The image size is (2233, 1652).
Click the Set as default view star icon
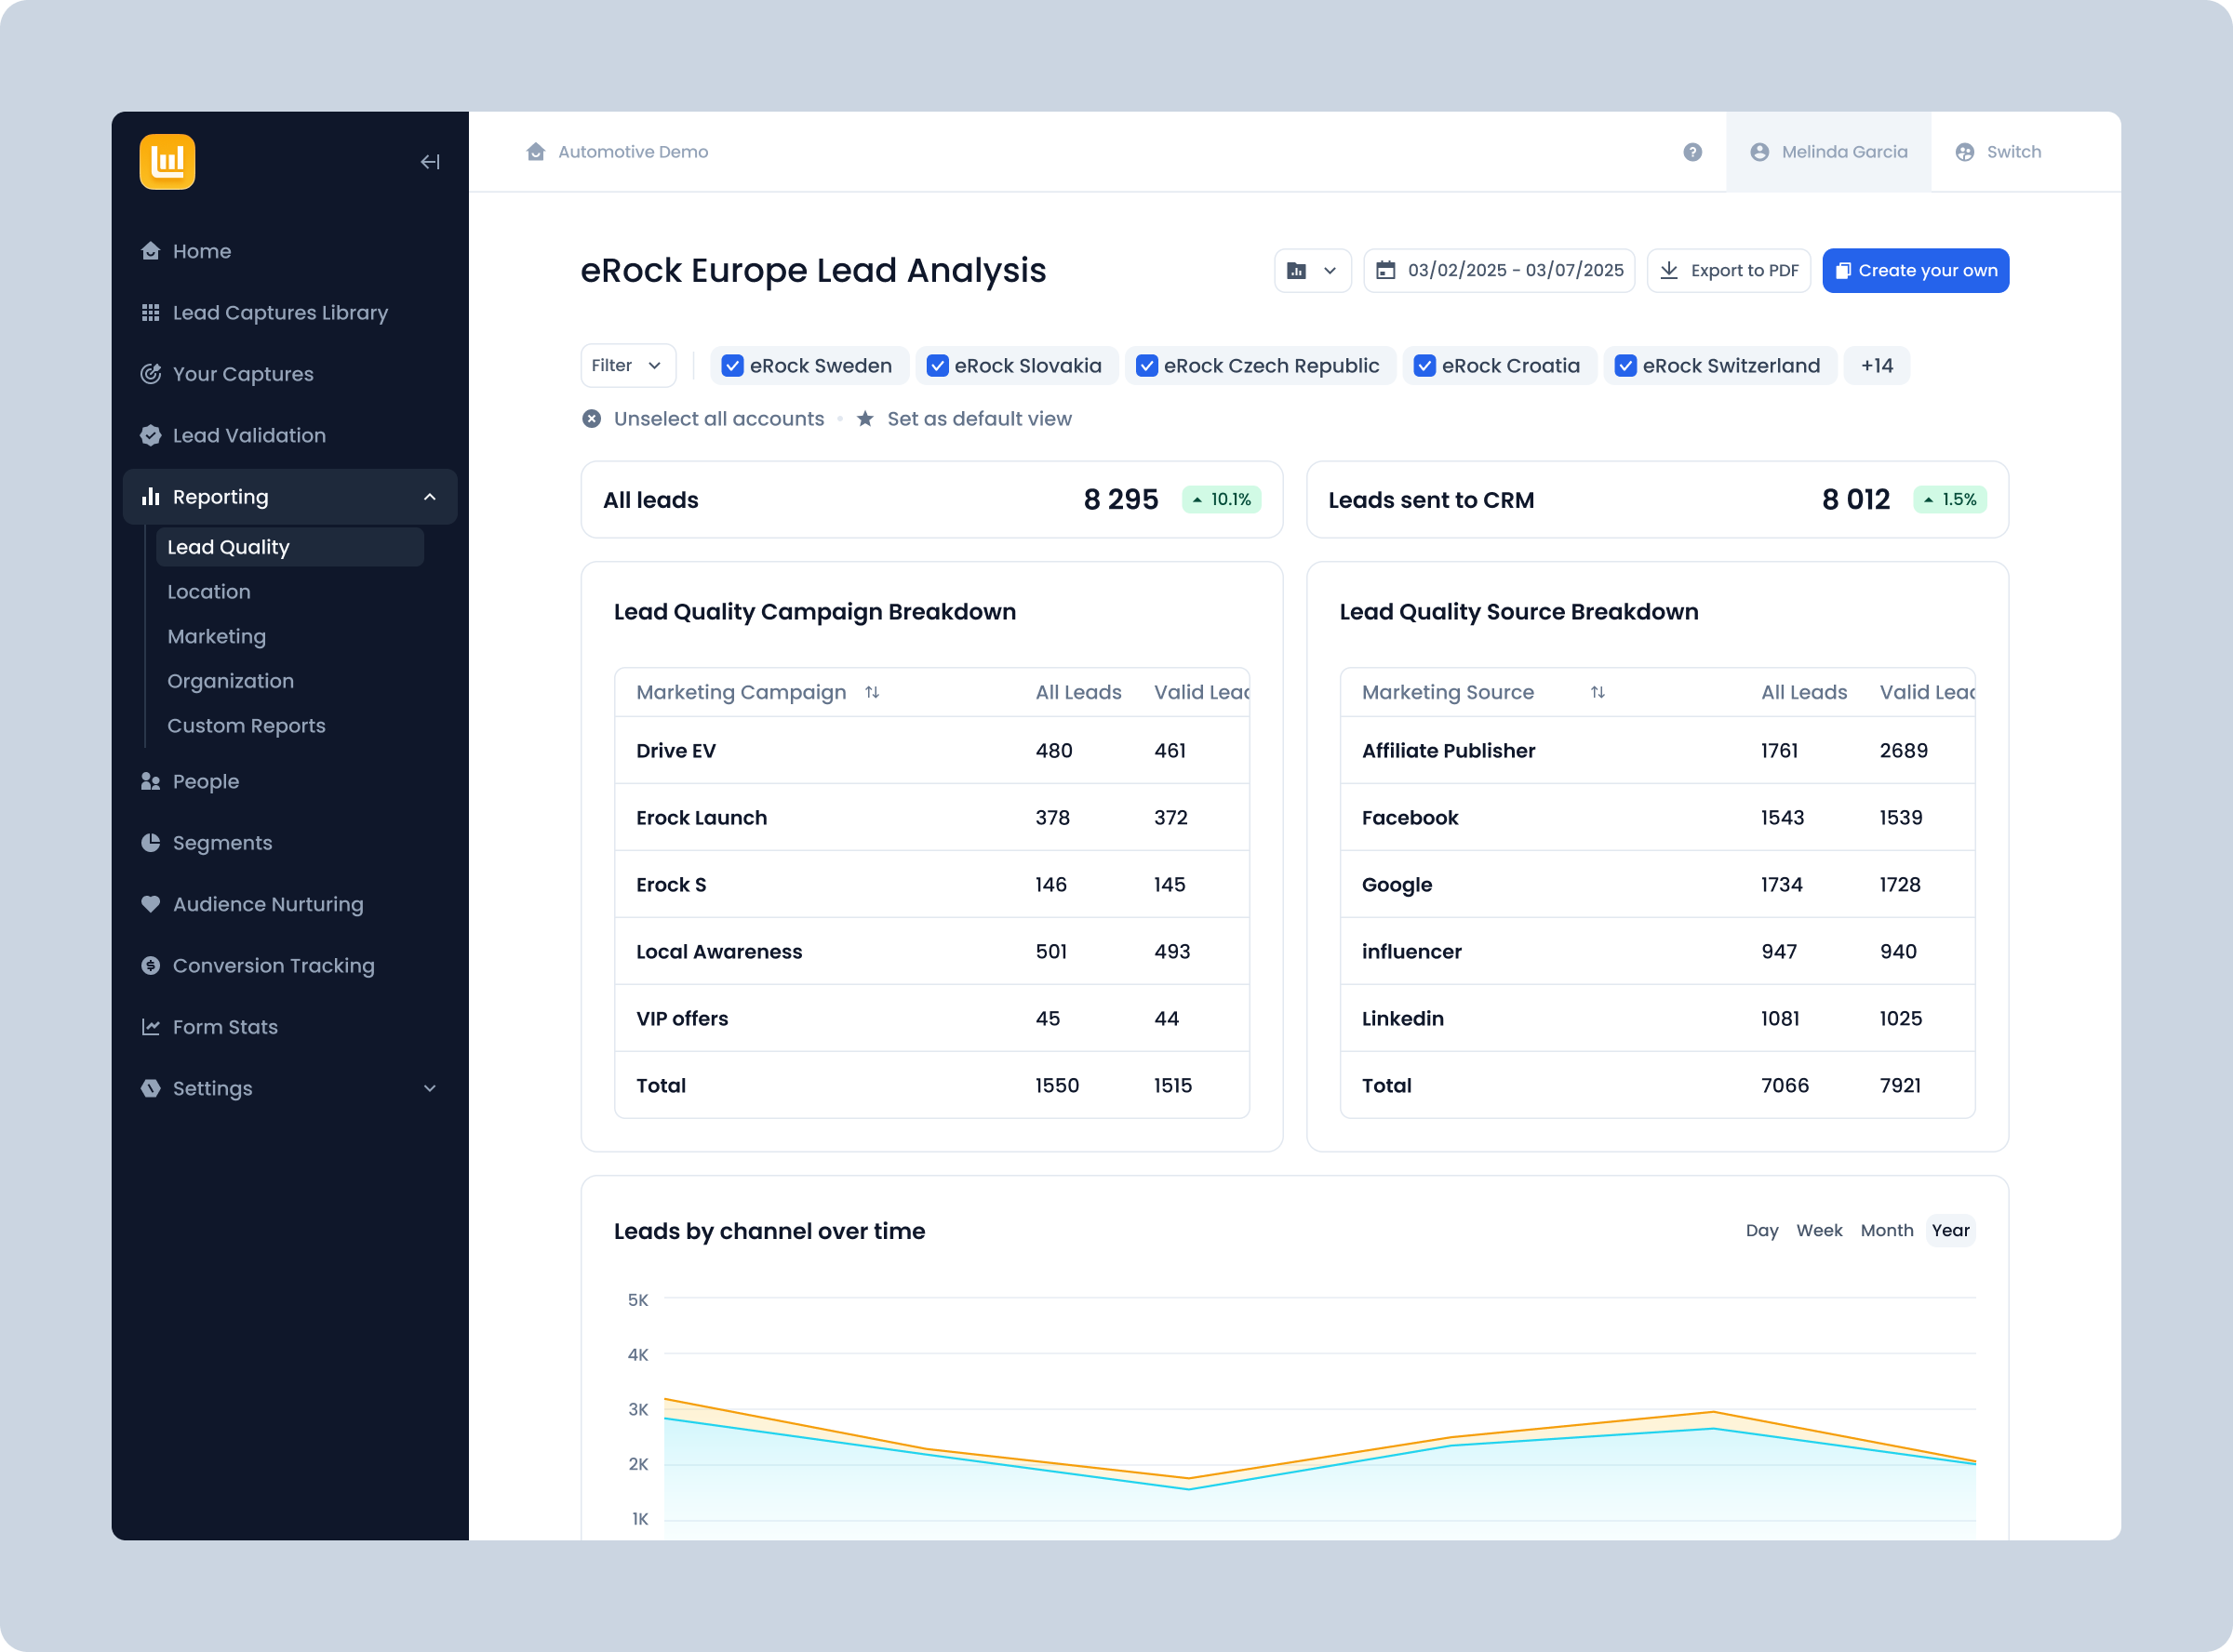coord(865,419)
